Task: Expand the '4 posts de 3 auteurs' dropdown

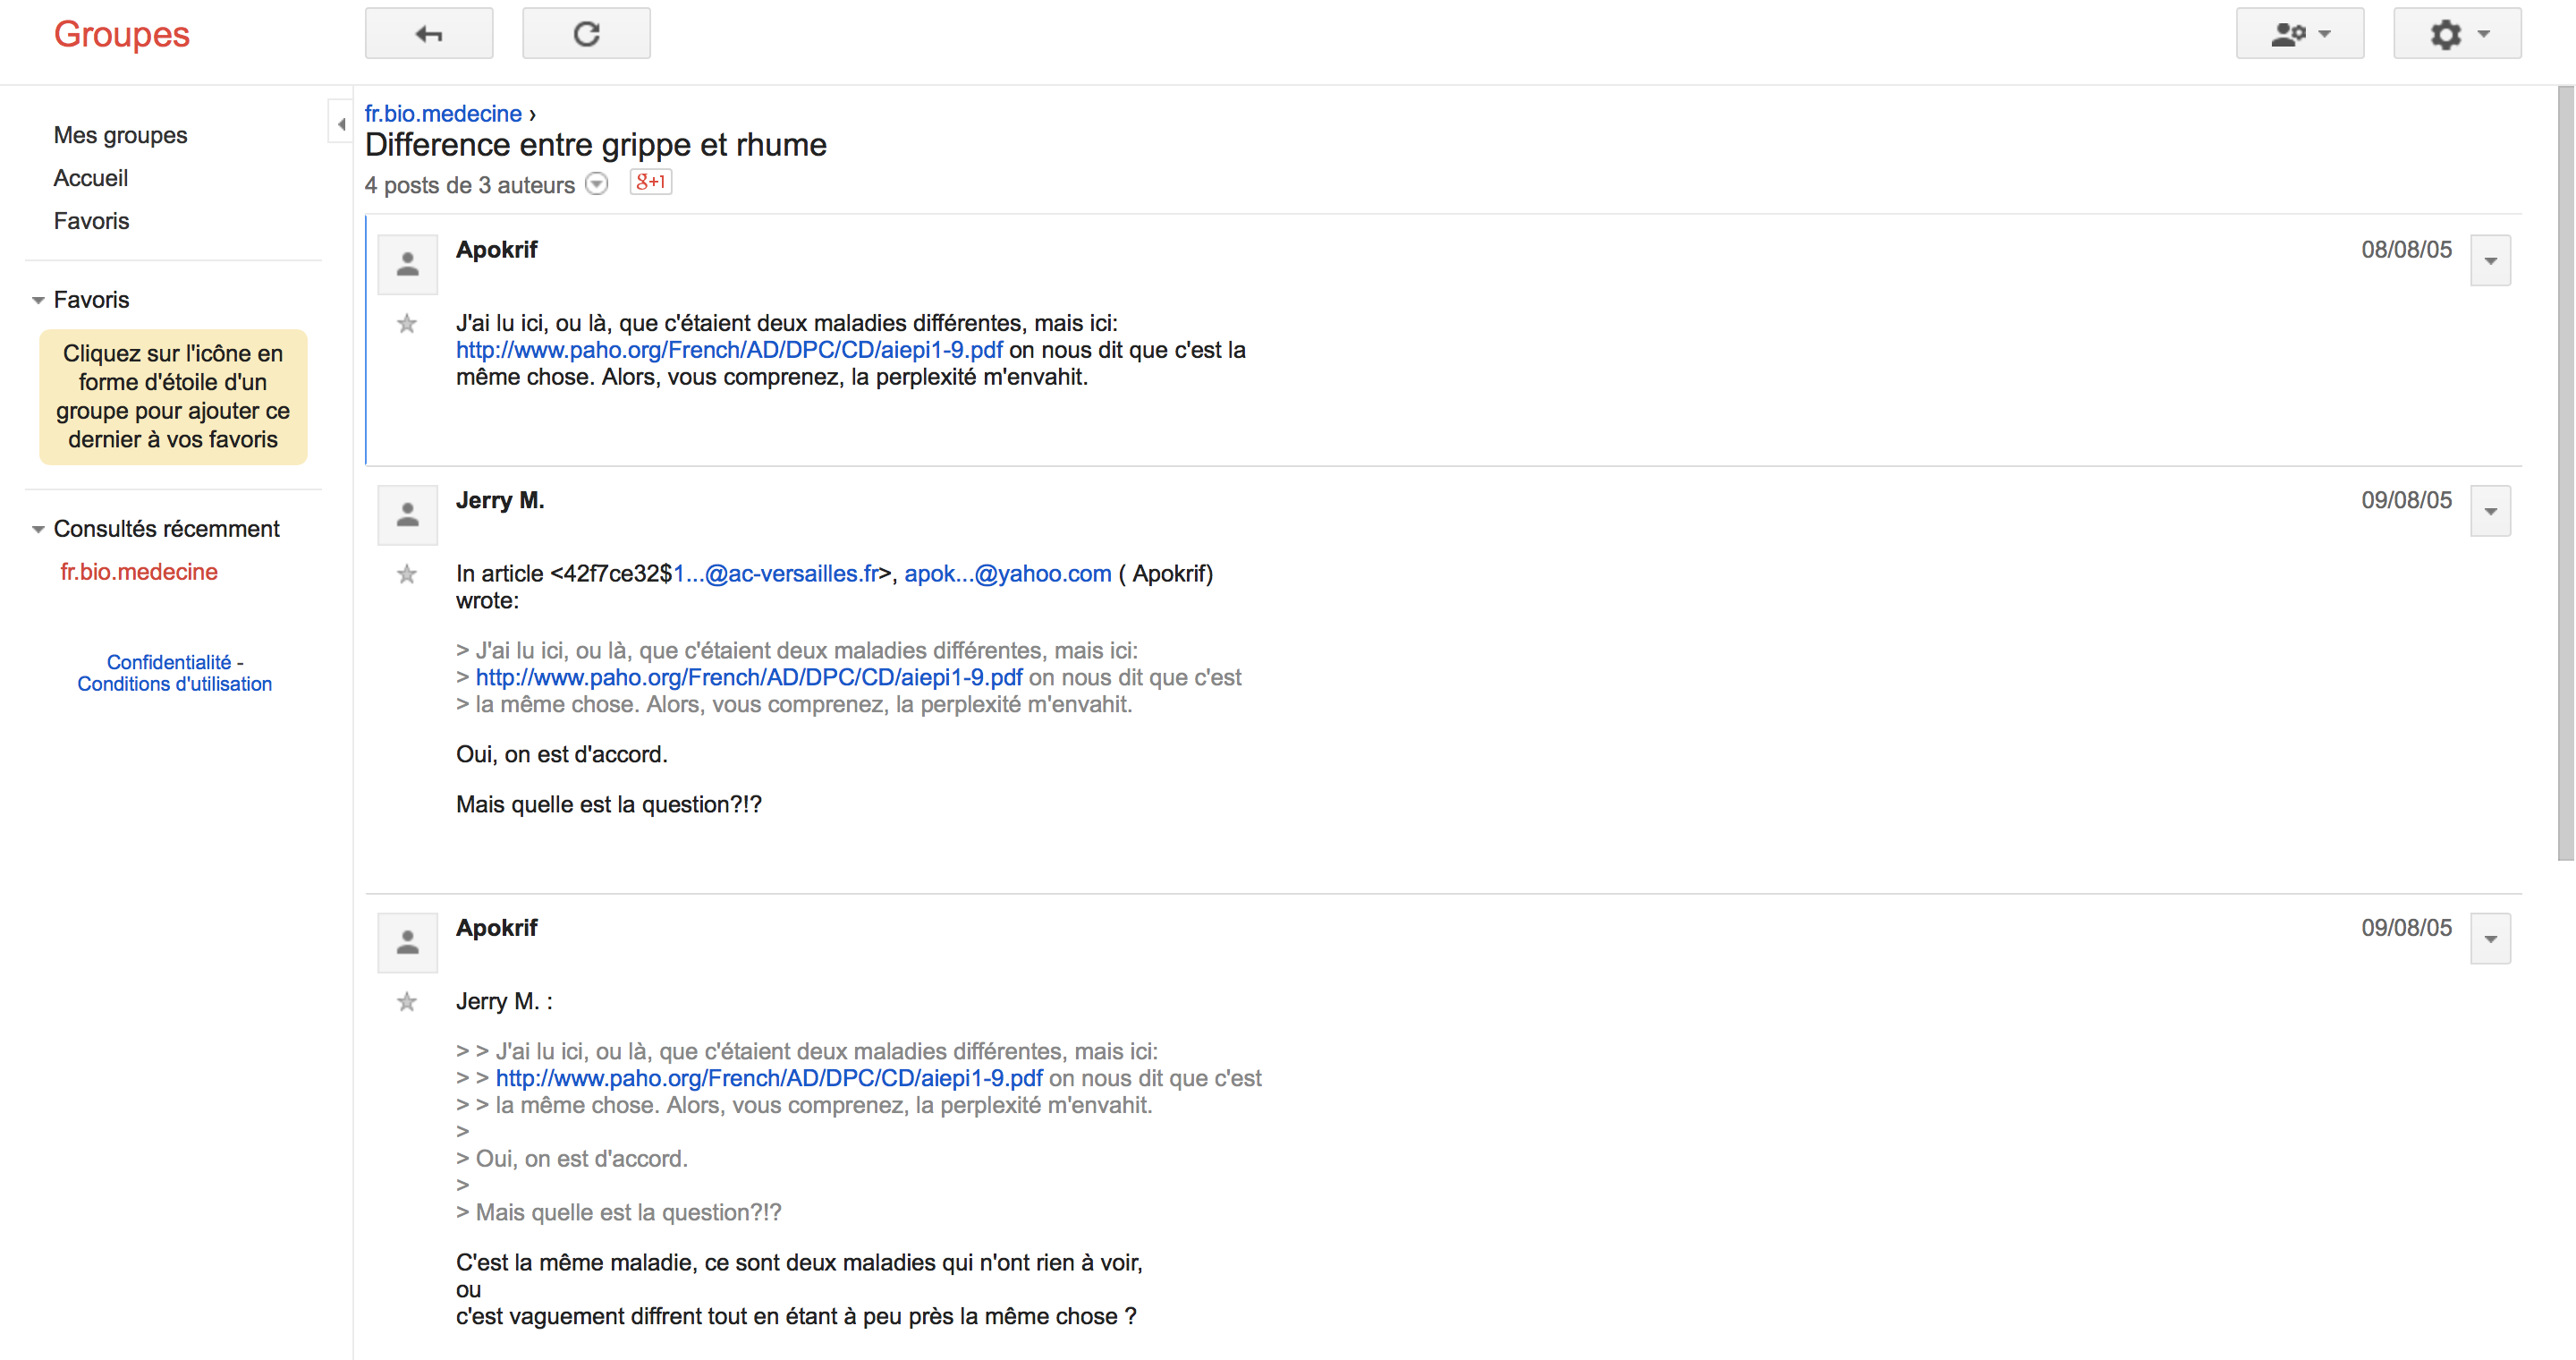Action: [597, 184]
